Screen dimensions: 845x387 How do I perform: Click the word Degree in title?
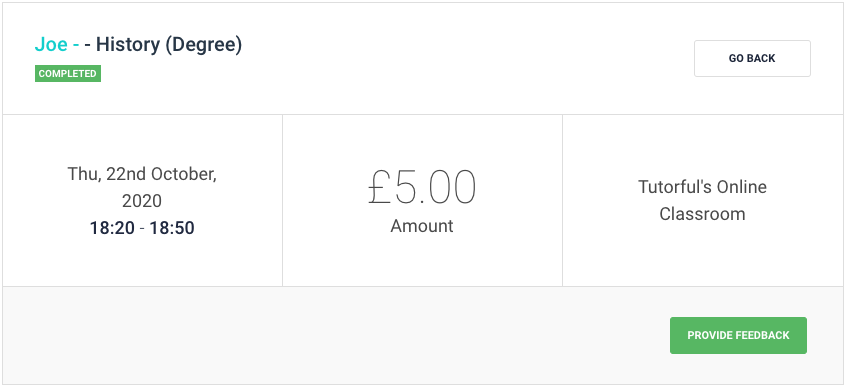tap(204, 45)
